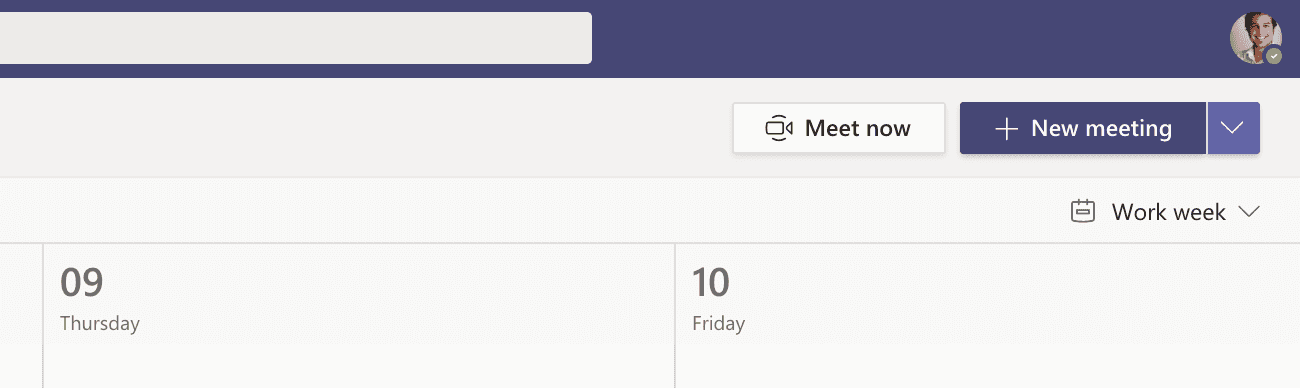The image size is (1300, 388).
Task: Select the Friday 10 day header
Action: pyautogui.click(x=987, y=298)
